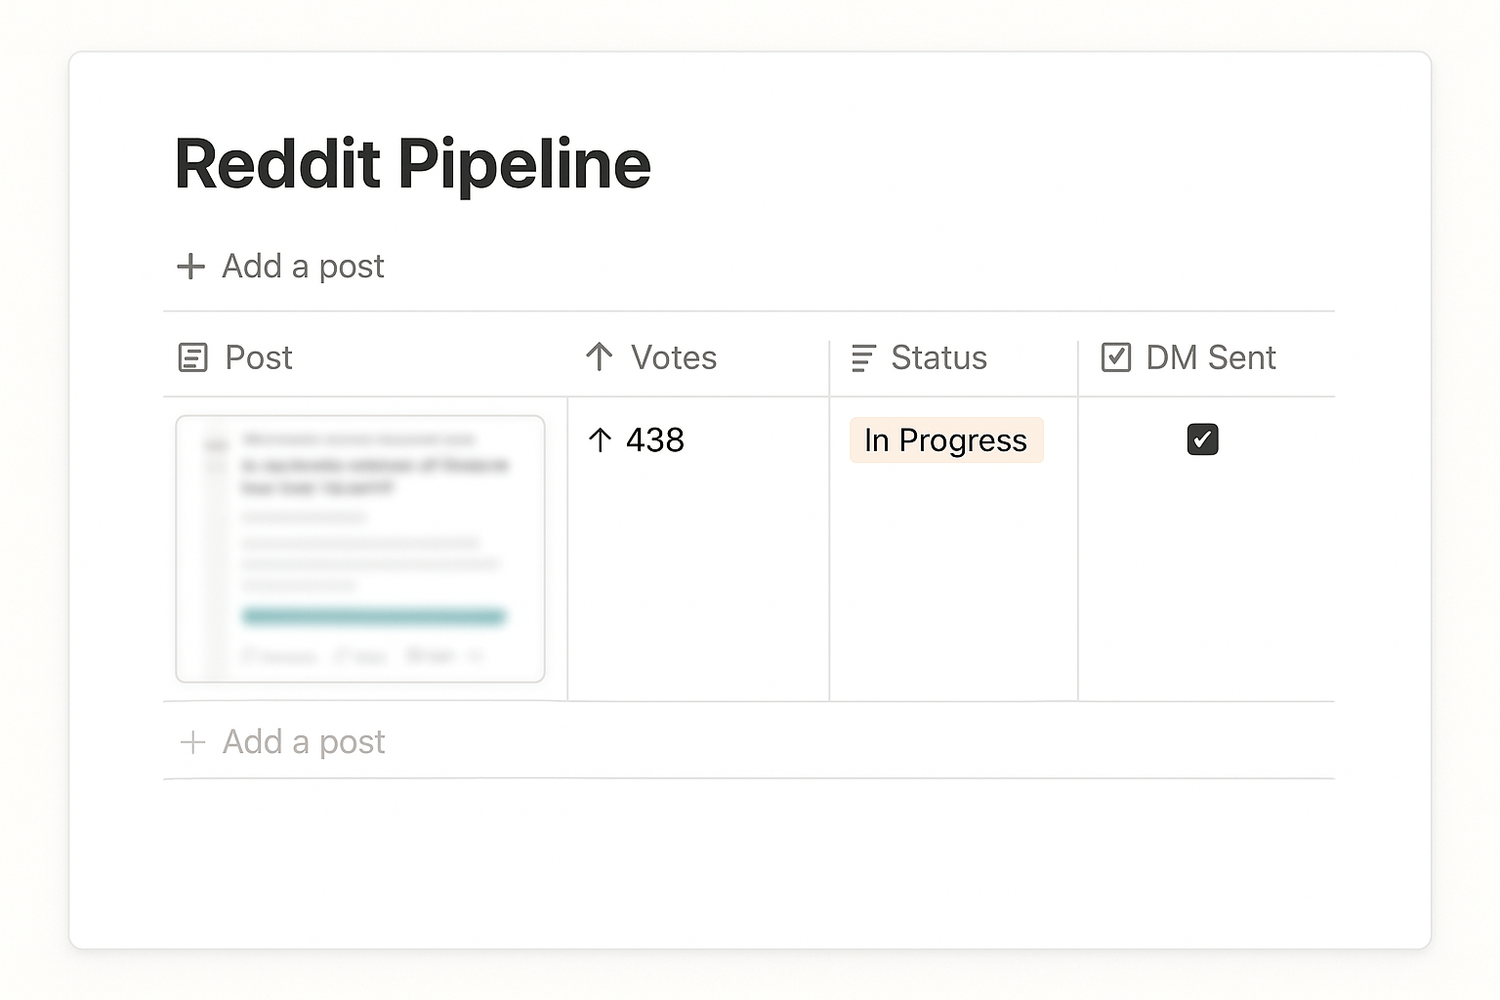Click the bottom "Add a post" text
Image resolution: width=1500 pixels, height=1000 pixels.
303,742
